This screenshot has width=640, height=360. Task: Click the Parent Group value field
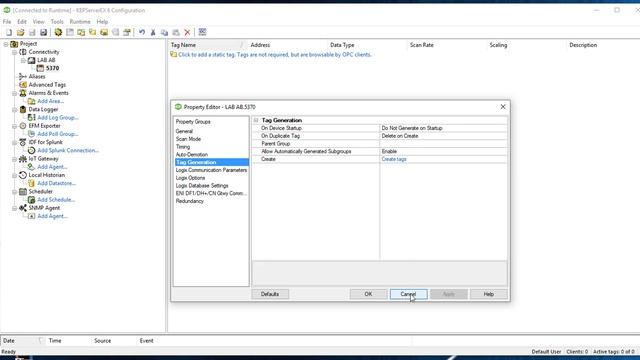coord(444,144)
